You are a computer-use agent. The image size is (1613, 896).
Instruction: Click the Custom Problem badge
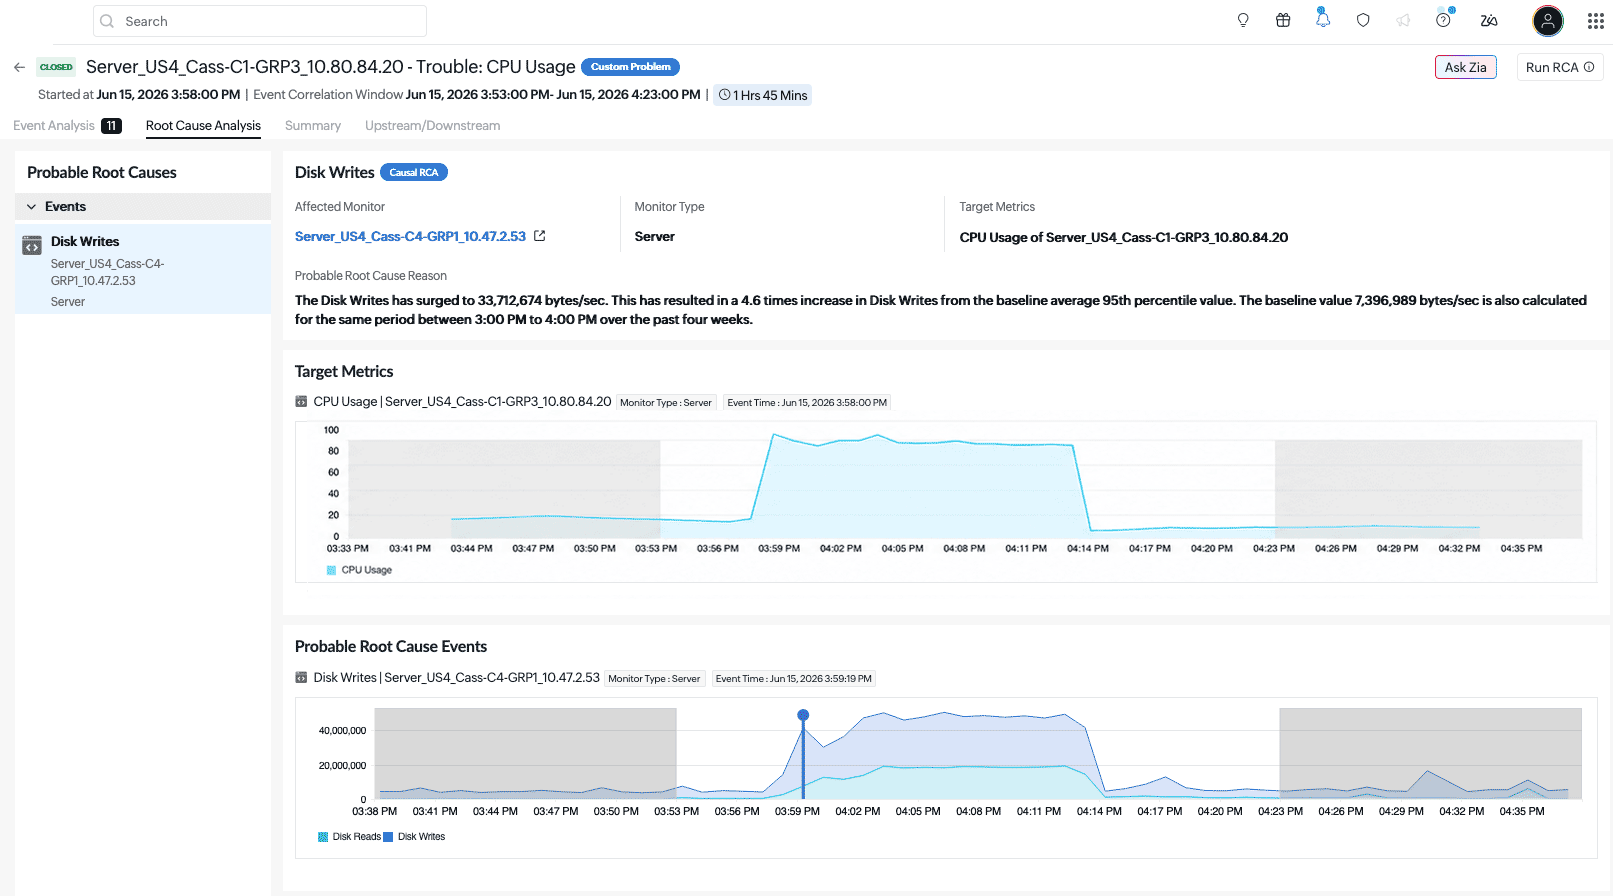pos(630,67)
